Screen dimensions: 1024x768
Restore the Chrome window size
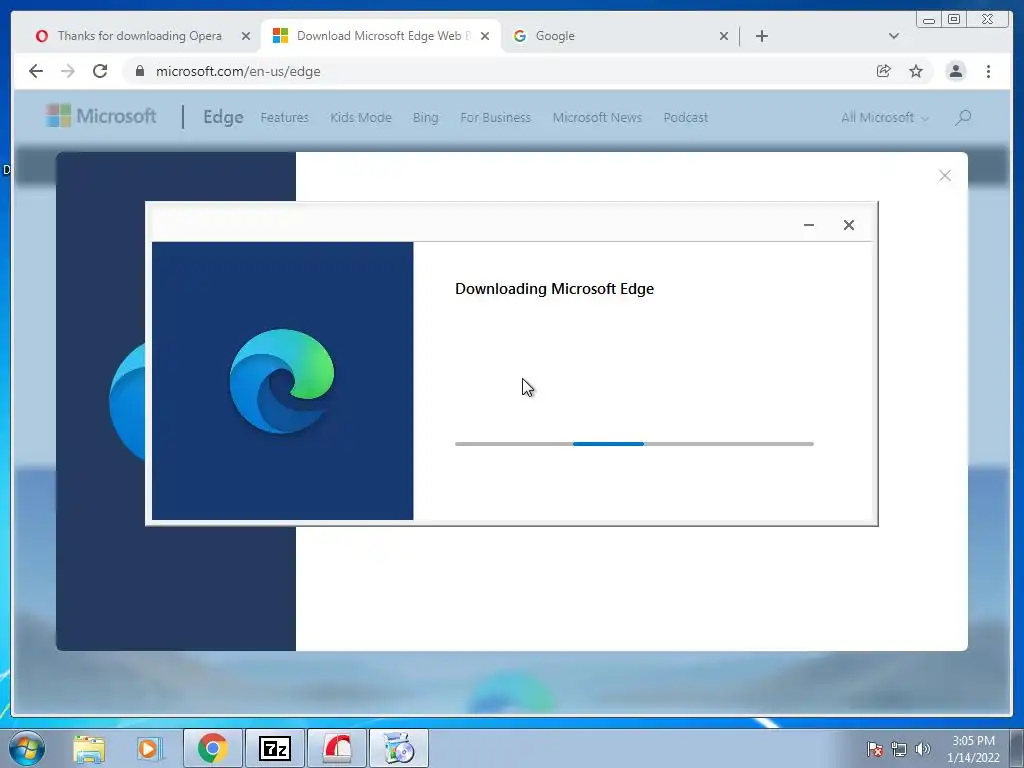click(954, 20)
